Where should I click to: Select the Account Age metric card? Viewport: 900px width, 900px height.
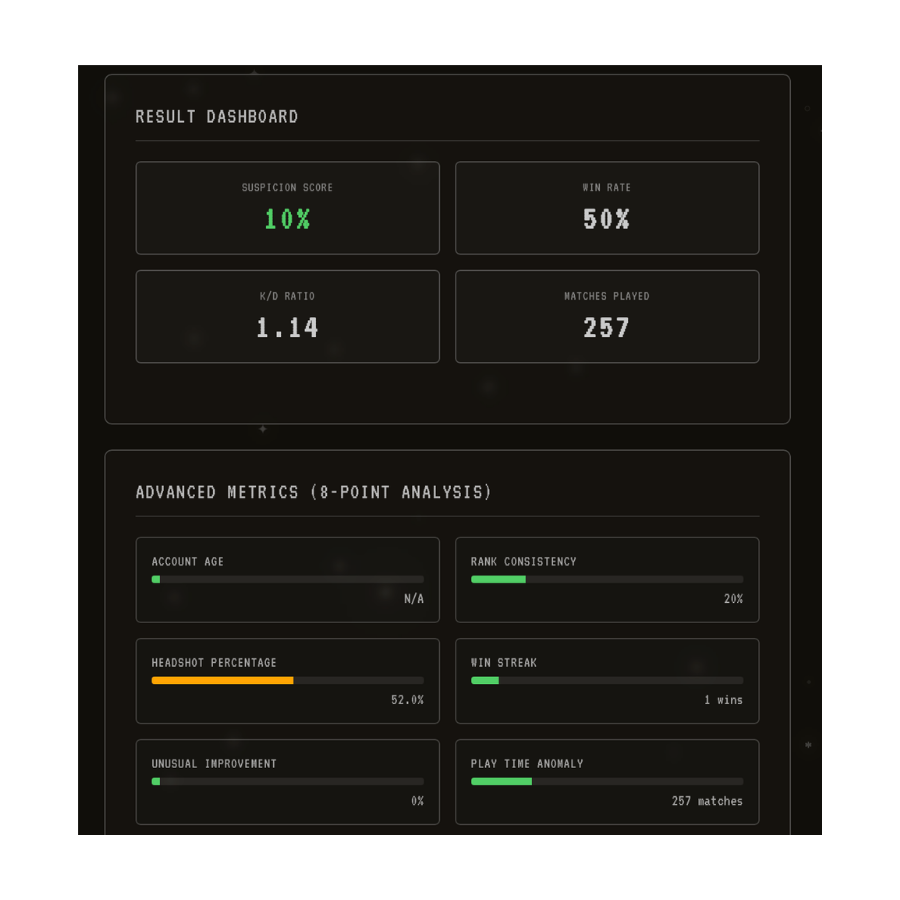(287, 580)
